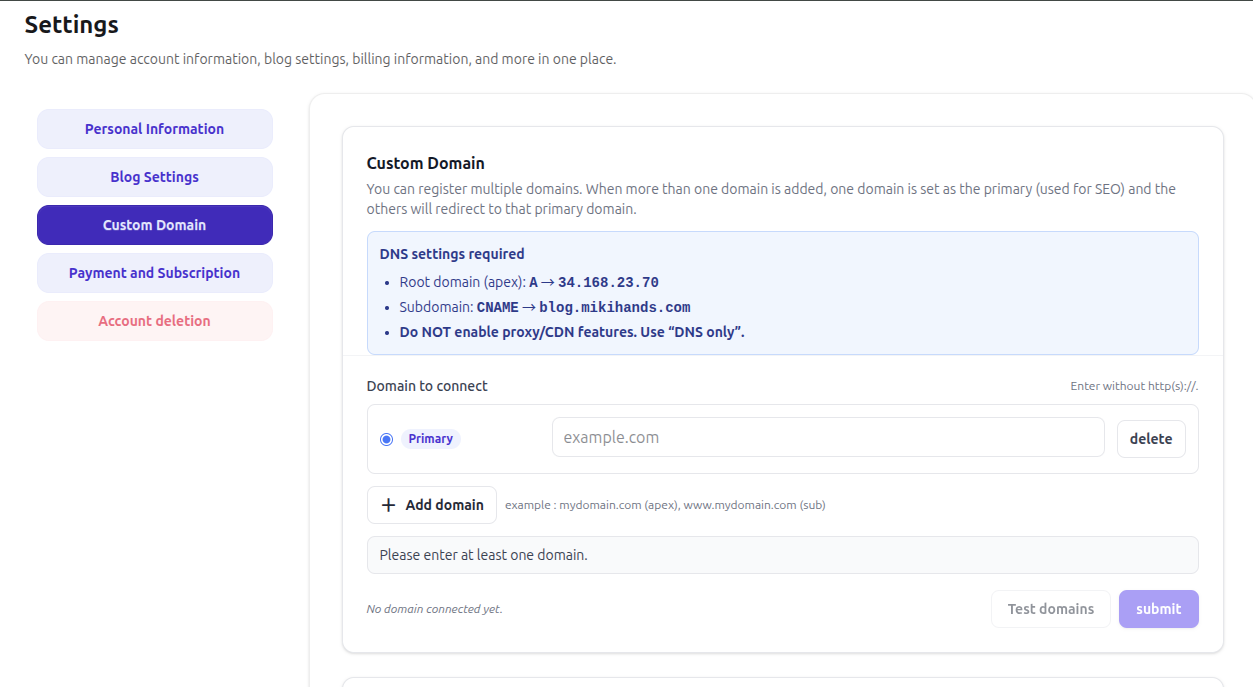Click blog.mikihands.com in the CNAME instructions
Screen dimensions: 1253x687
[614, 306]
